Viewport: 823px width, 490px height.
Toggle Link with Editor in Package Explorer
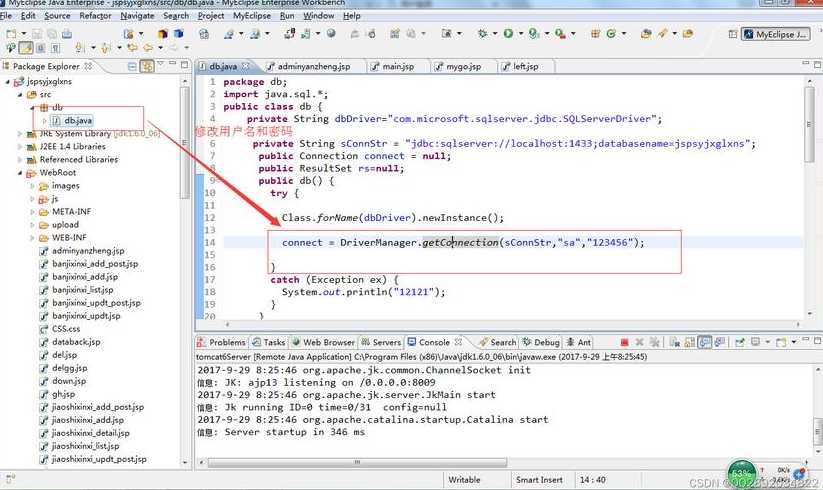point(147,67)
